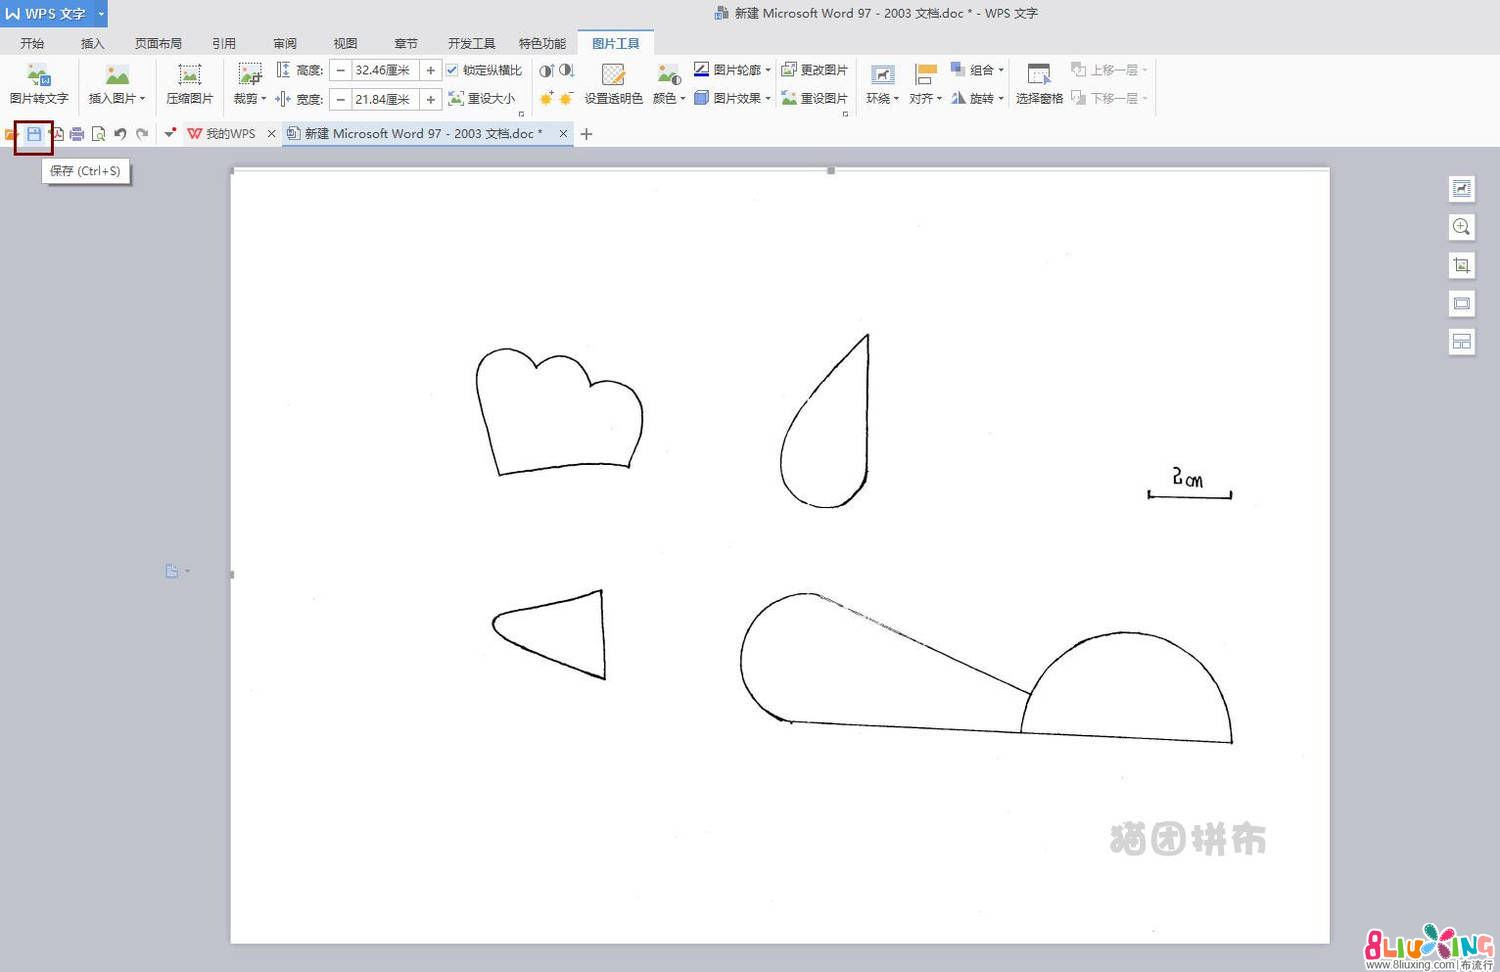
Task: Click 重设大小 to reset picture size
Action: pyautogui.click(x=482, y=98)
